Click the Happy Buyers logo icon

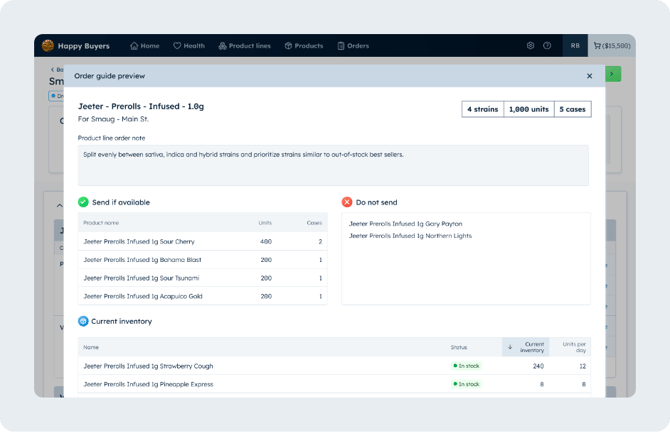(x=48, y=46)
